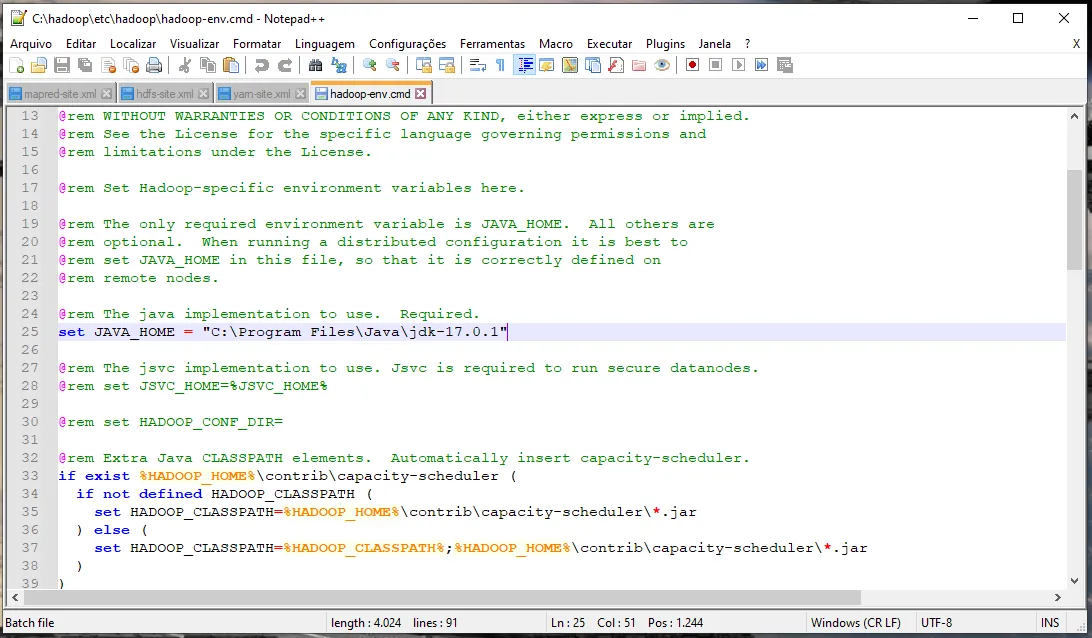Image resolution: width=1092 pixels, height=638 pixels.
Task: Create a new file with toolbar icon
Action: pos(16,66)
